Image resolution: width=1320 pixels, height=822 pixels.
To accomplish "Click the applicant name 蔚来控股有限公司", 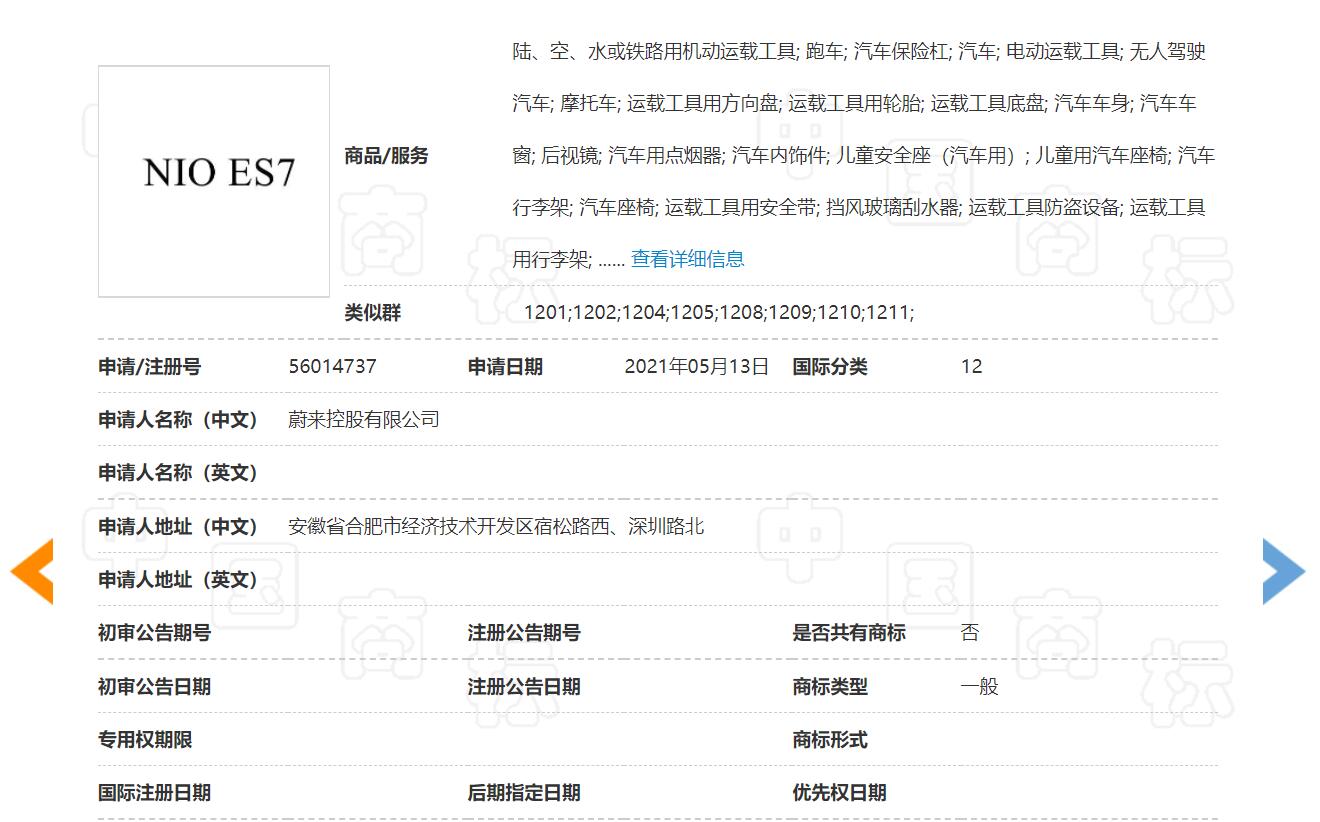I will pyautogui.click(x=363, y=419).
